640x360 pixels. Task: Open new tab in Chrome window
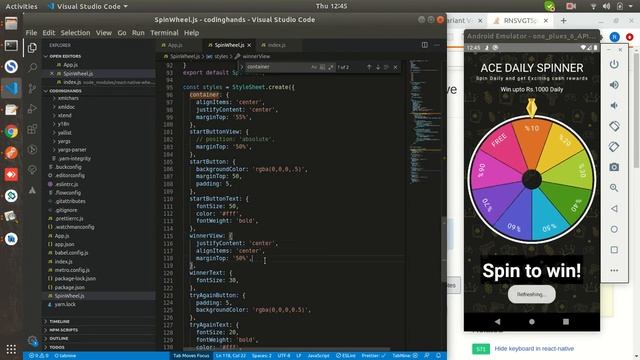[x=563, y=20]
